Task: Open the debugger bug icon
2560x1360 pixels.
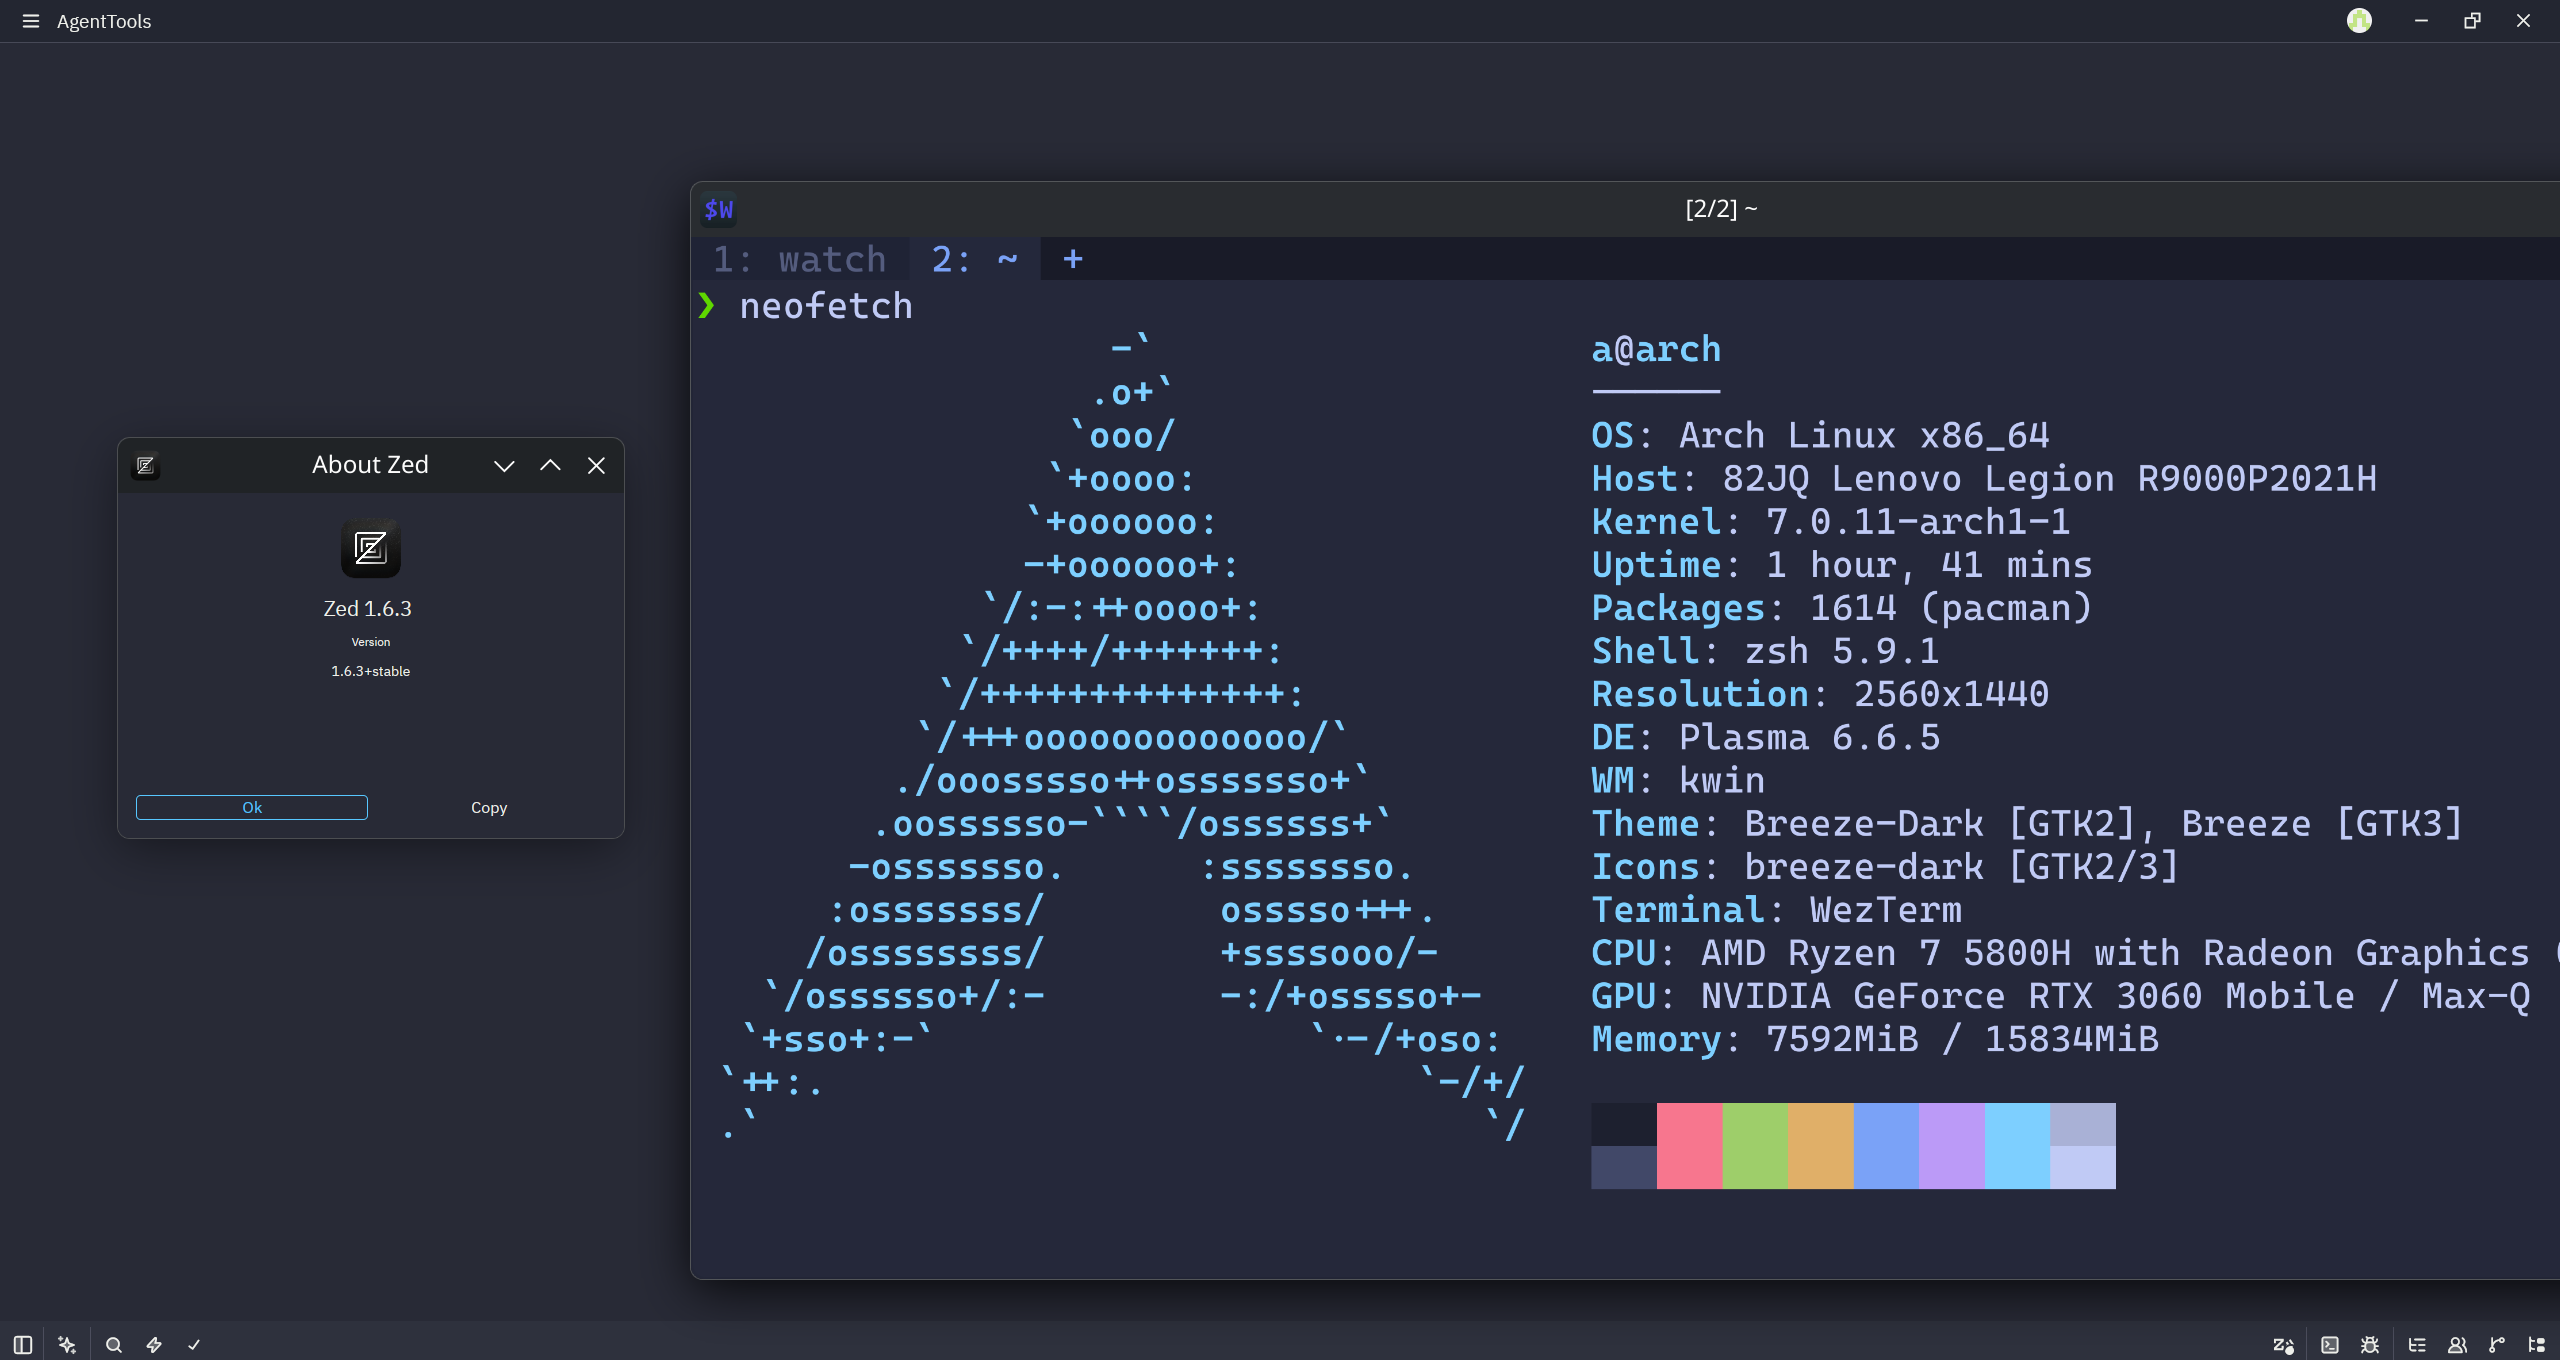Action: point(2370,1345)
